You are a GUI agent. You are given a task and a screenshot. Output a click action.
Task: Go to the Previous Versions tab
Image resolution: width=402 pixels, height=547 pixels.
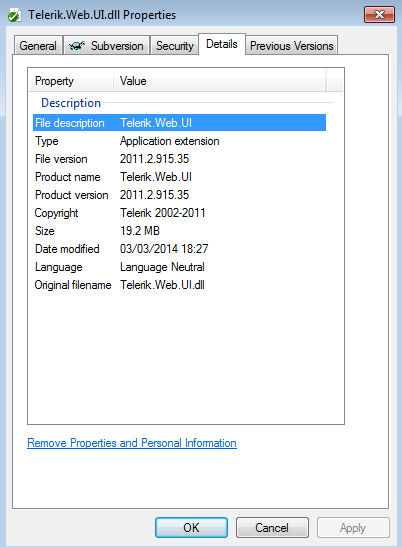click(291, 45)
